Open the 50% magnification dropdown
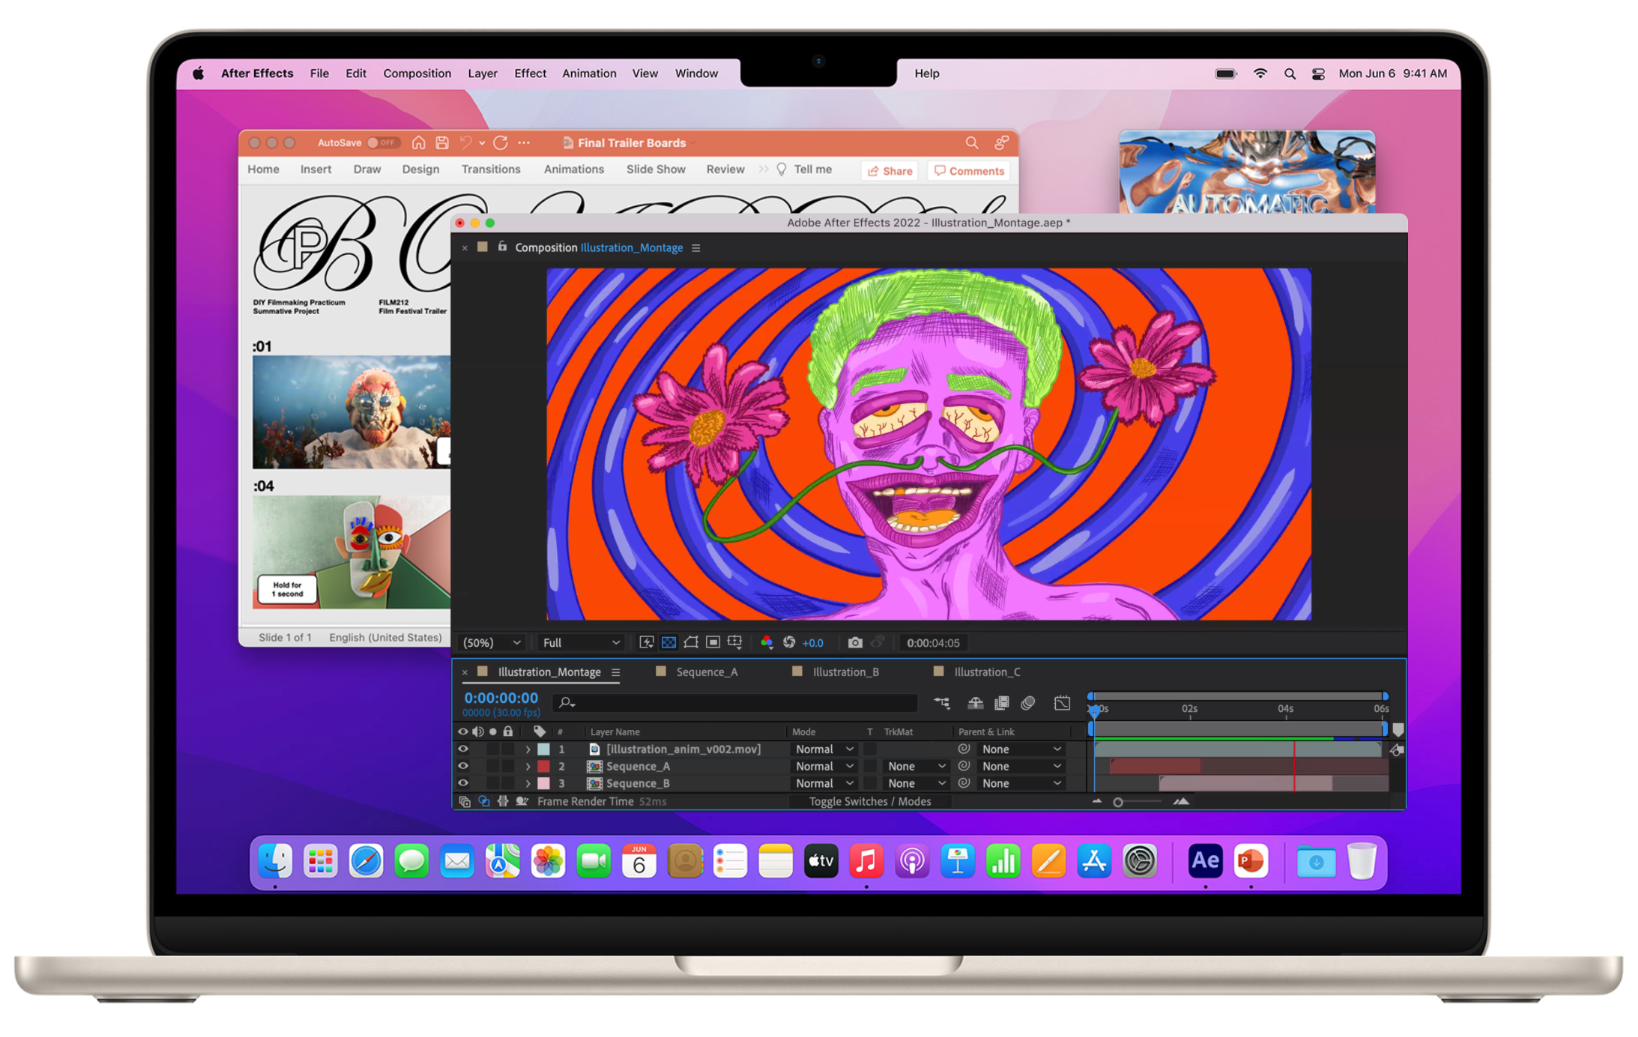Image resolution: width=1638 pixels, height=1037 pixels. [491, 643]
